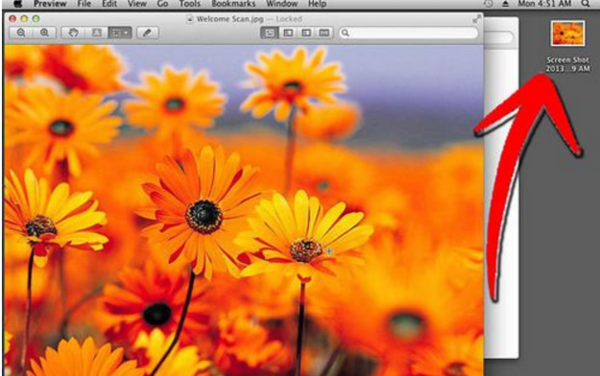600x376 pixels.
Task: Click the magnifier icon in search field
Action: [345, 33]
